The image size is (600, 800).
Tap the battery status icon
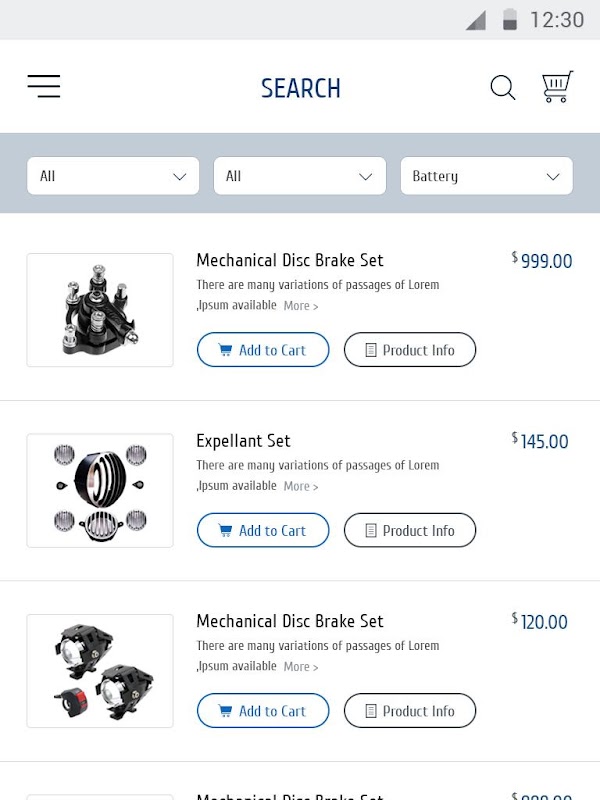(x=510, y=20)
